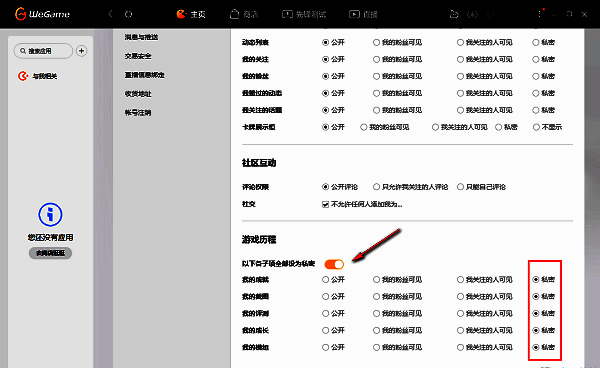Set last 游戏历程 row to 私密
The height and width of the screenshot is (368, 600).
click(x=536, y=347)
